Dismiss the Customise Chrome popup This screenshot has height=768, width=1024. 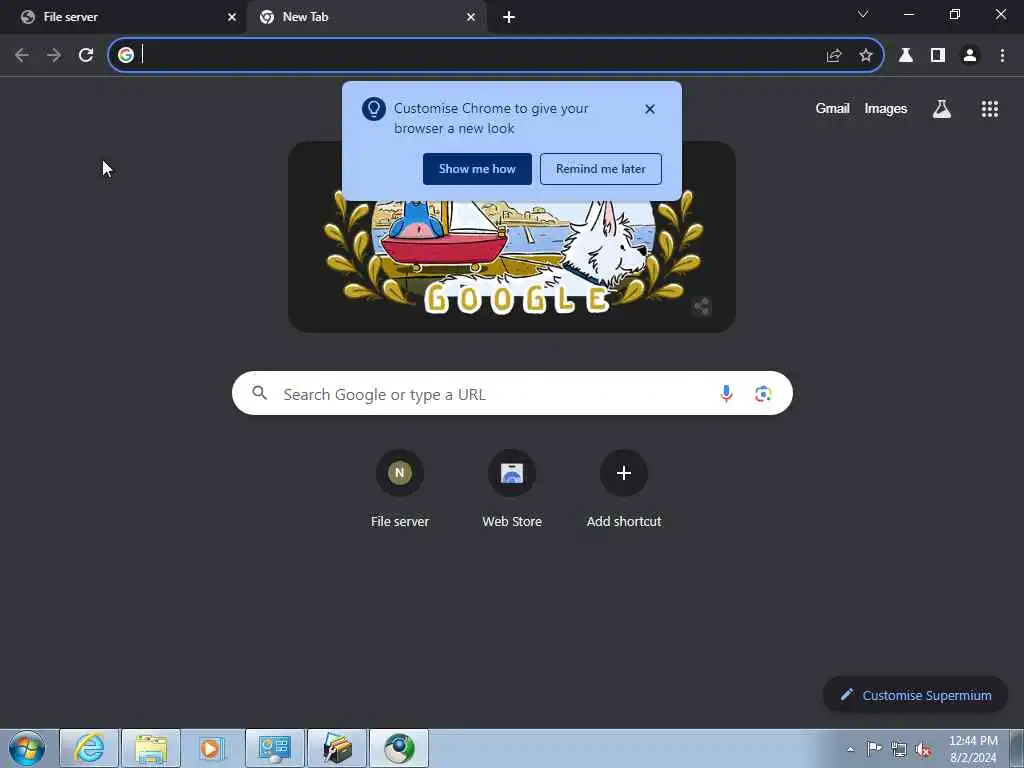point(650,109)
